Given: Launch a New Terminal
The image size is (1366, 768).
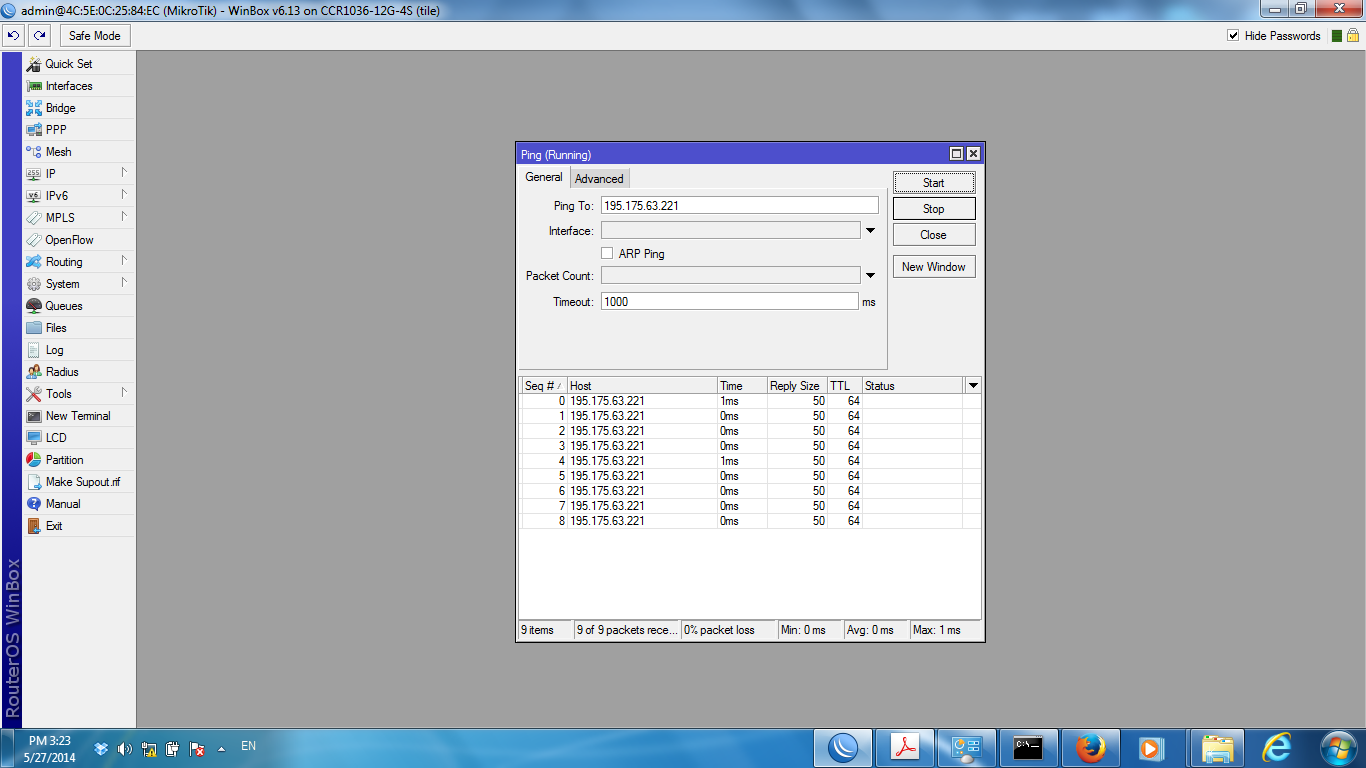Looking at the screenshot, I should 78,416.
